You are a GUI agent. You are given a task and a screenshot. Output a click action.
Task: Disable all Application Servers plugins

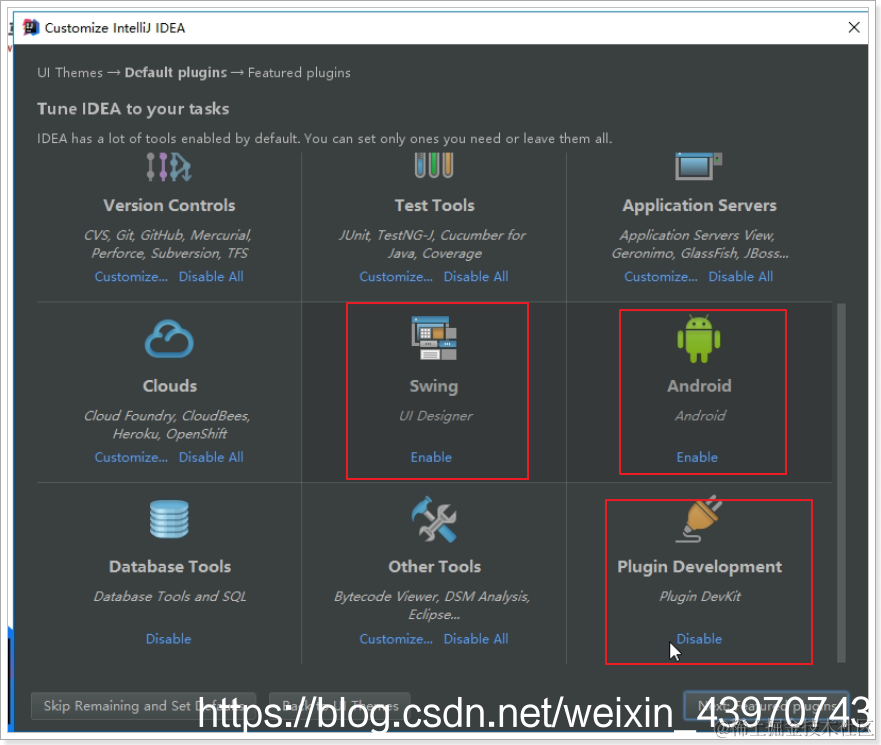click(x=740, y=276)
